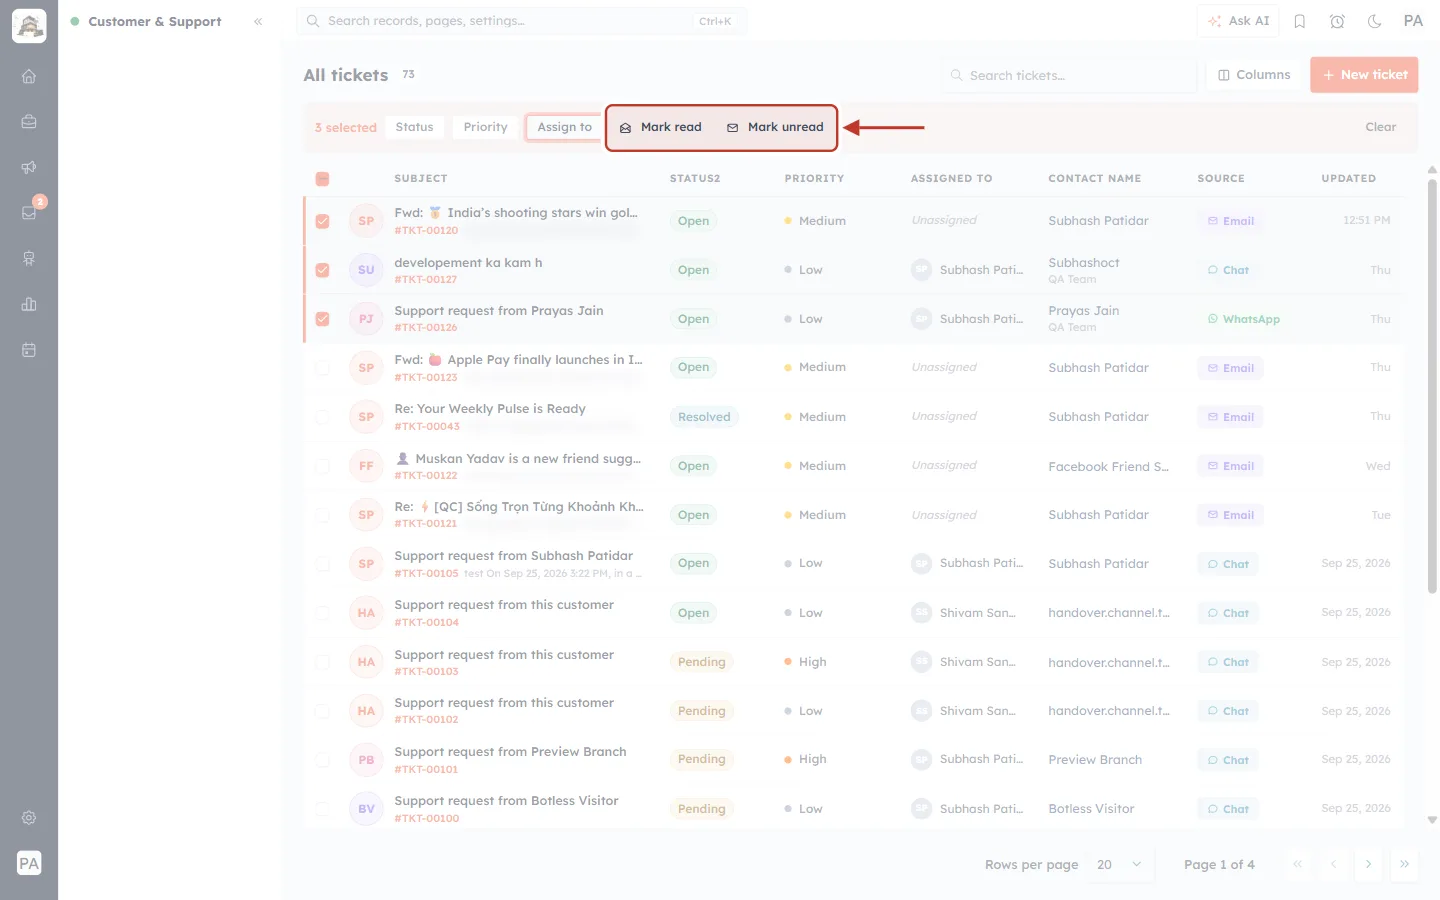Image resolution: width=1440 pixels, height=900 pixels.
Task: Check the Re: Your Weekly Pulse ticket checkbox
Action: (322, 417)
